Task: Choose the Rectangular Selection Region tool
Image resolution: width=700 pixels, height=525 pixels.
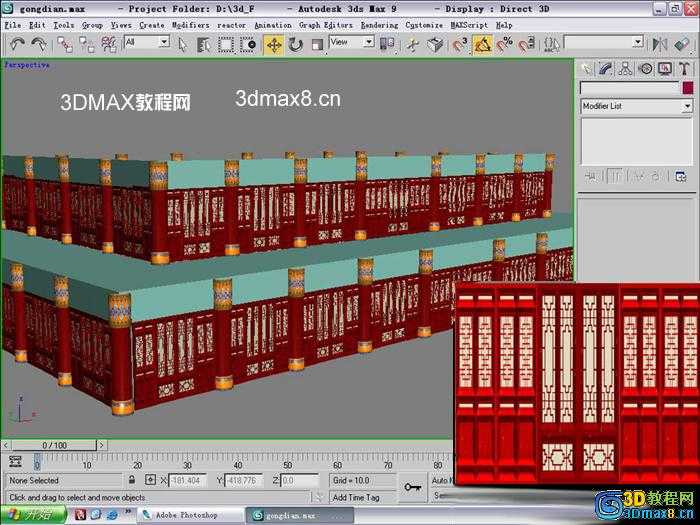Action: pyautogui.click(x=225, y=45)
